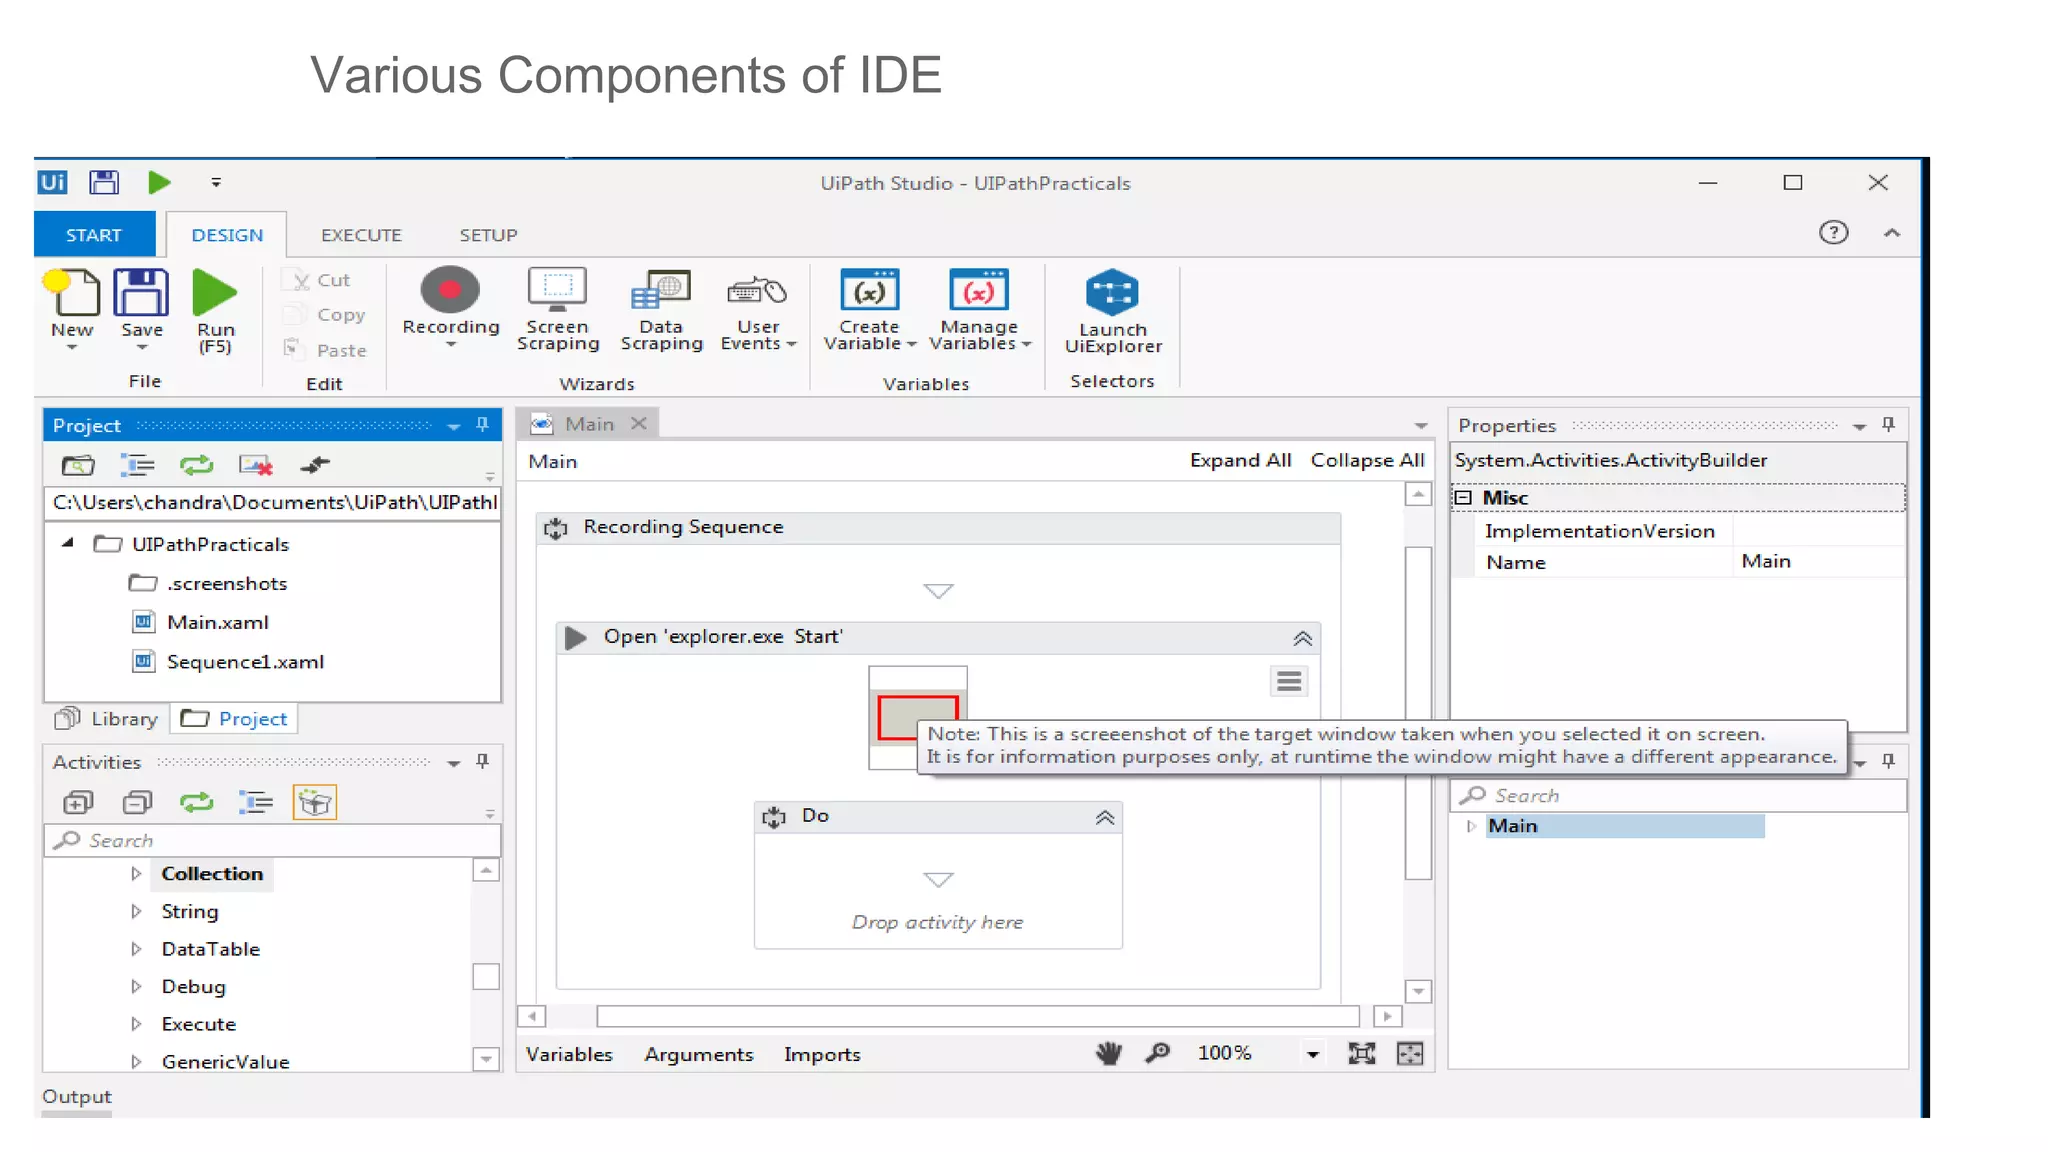Image resolution: width=2048 pixels, height=1152 pixels.
Task: Click Collapse All icon in Activities panel
Action: click(x=138, y=802)
